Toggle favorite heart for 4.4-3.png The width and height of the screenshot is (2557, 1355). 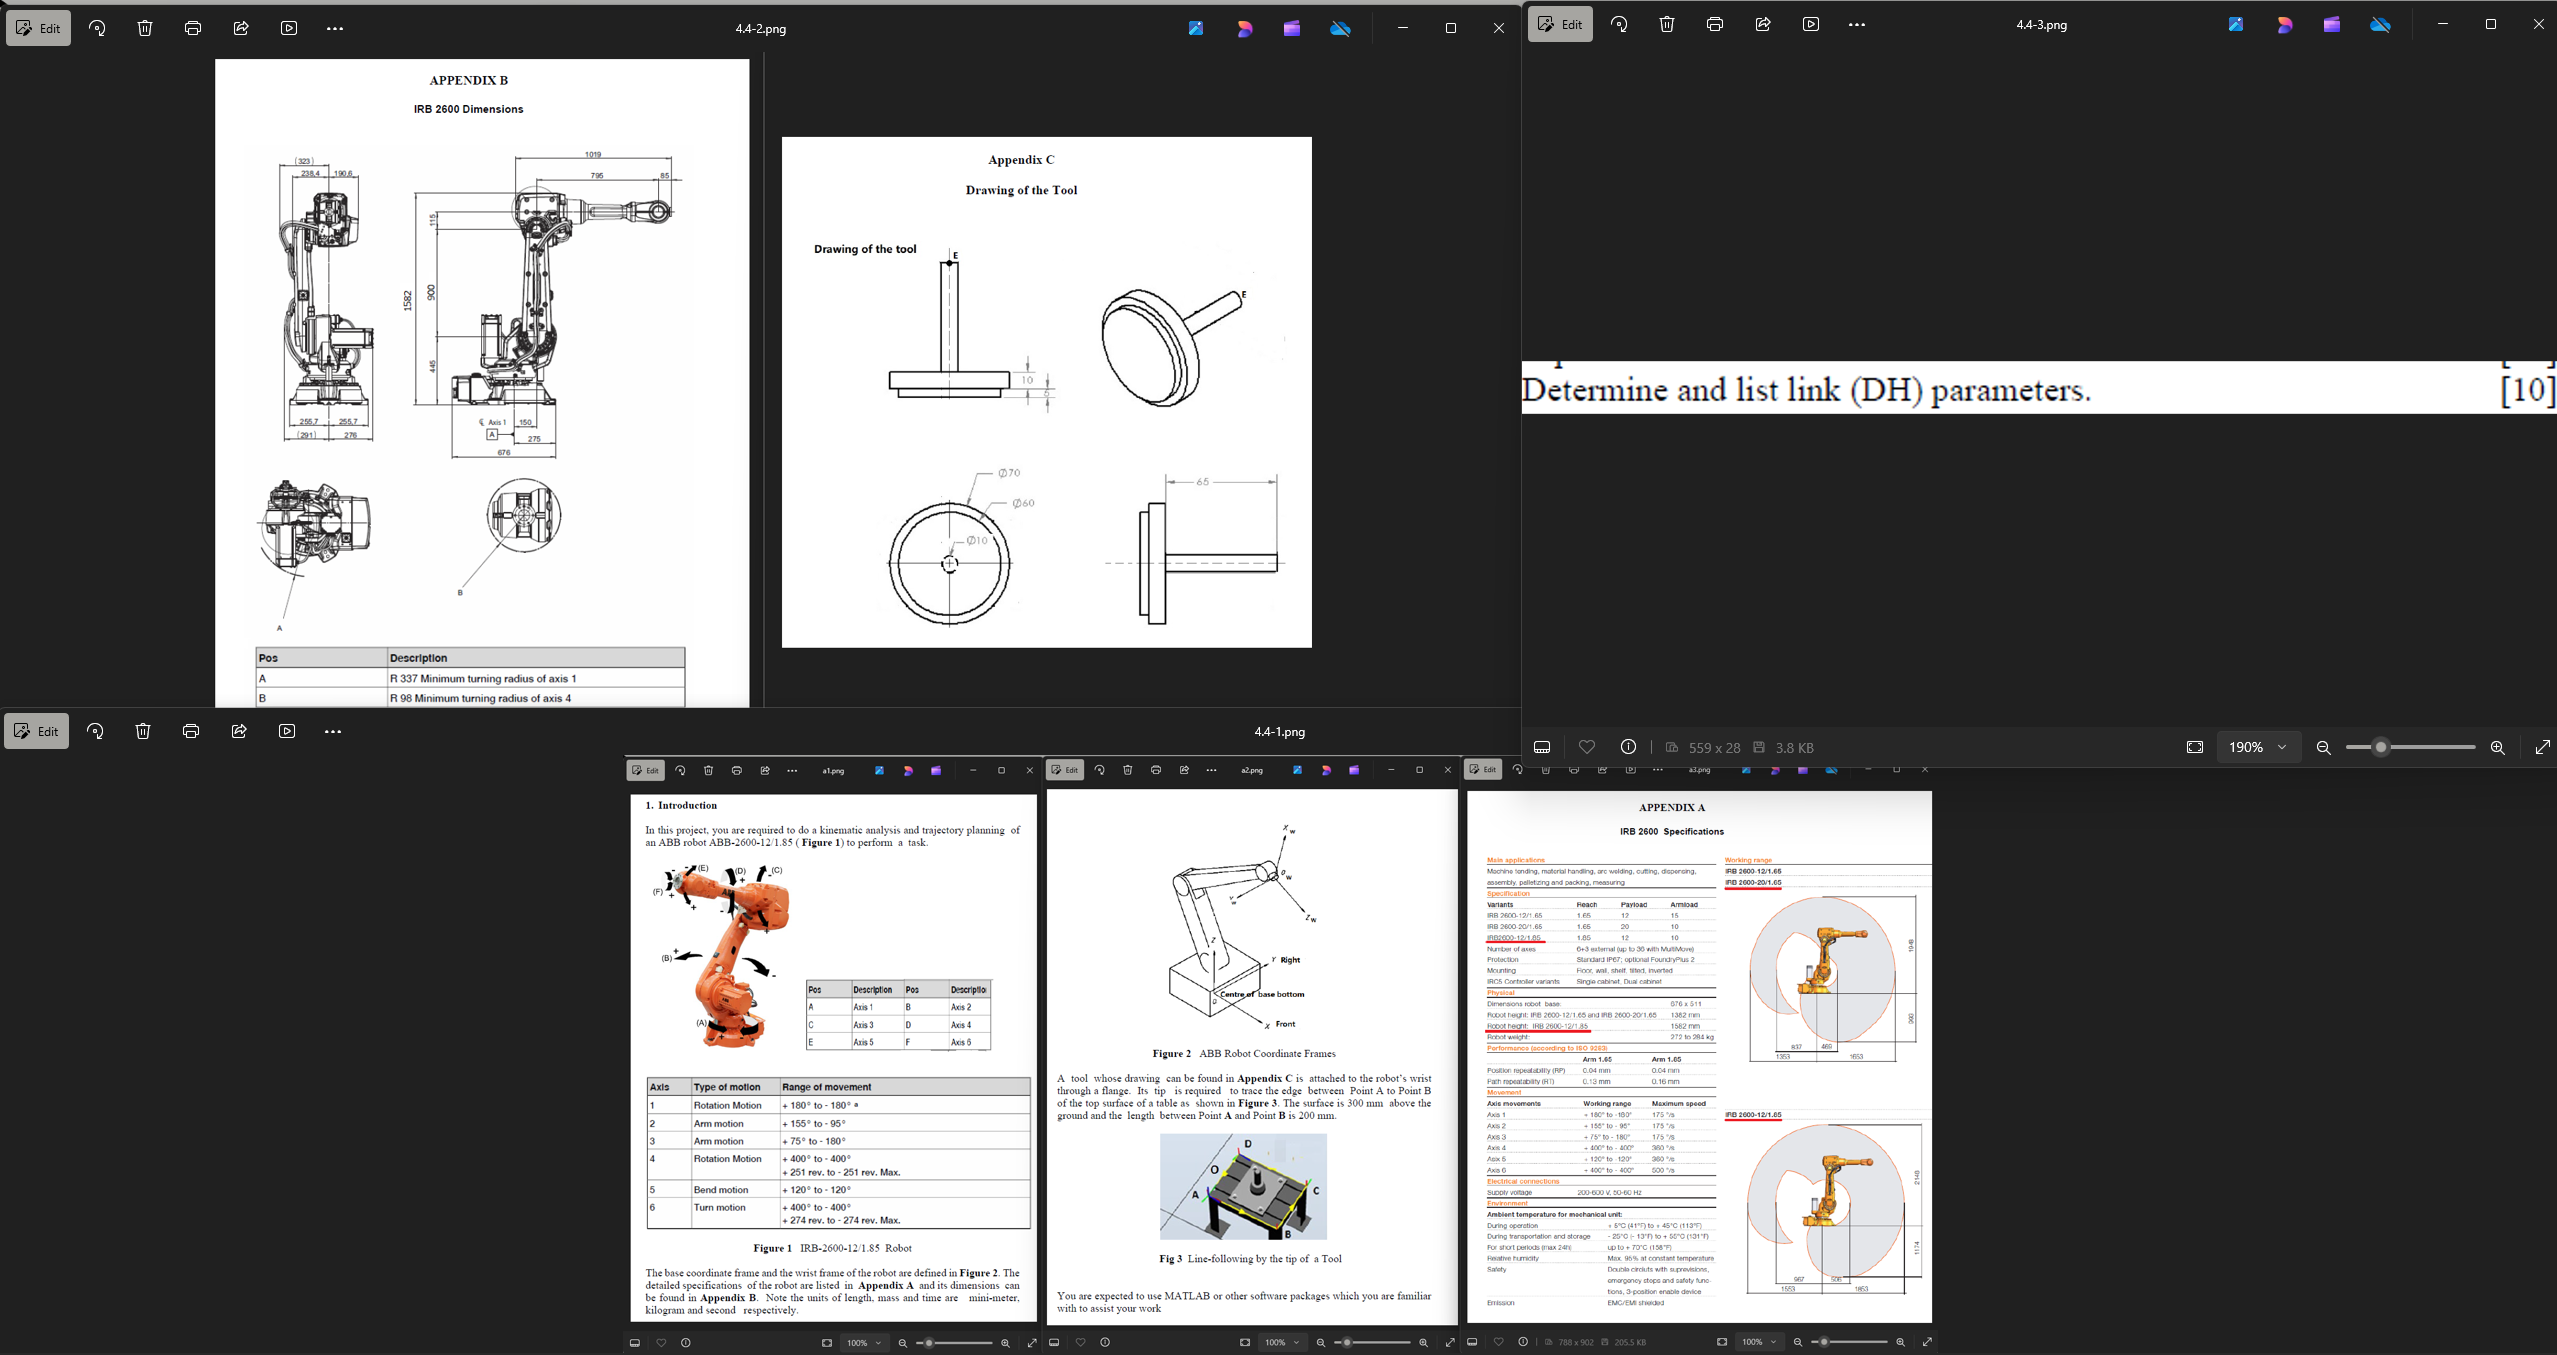point(1586,747)
